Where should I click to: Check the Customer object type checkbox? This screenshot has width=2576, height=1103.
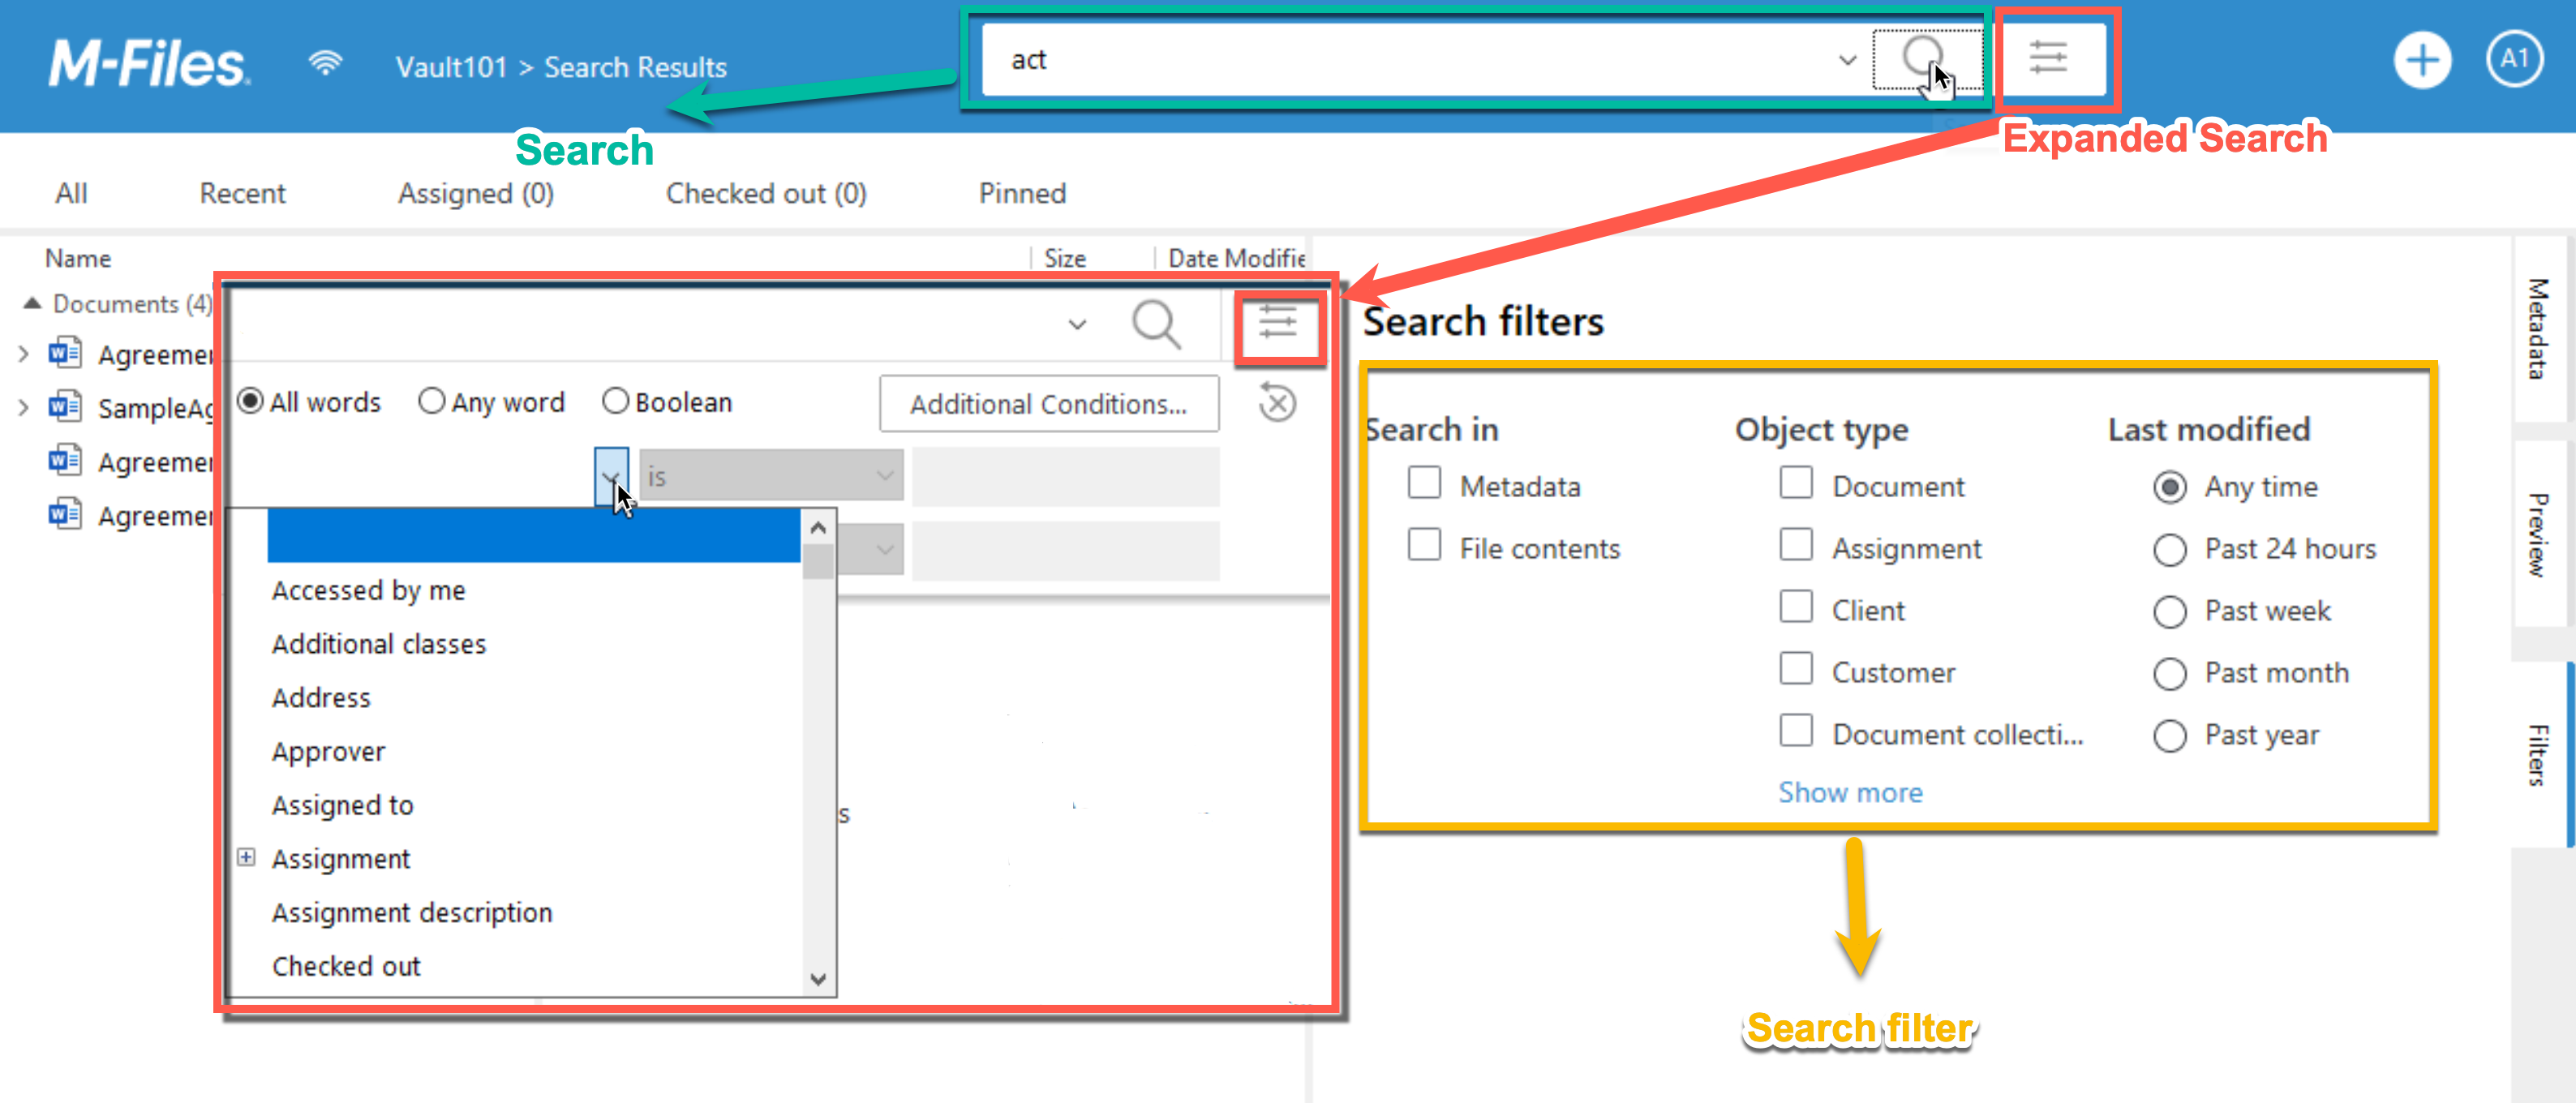pos(1796,669)
